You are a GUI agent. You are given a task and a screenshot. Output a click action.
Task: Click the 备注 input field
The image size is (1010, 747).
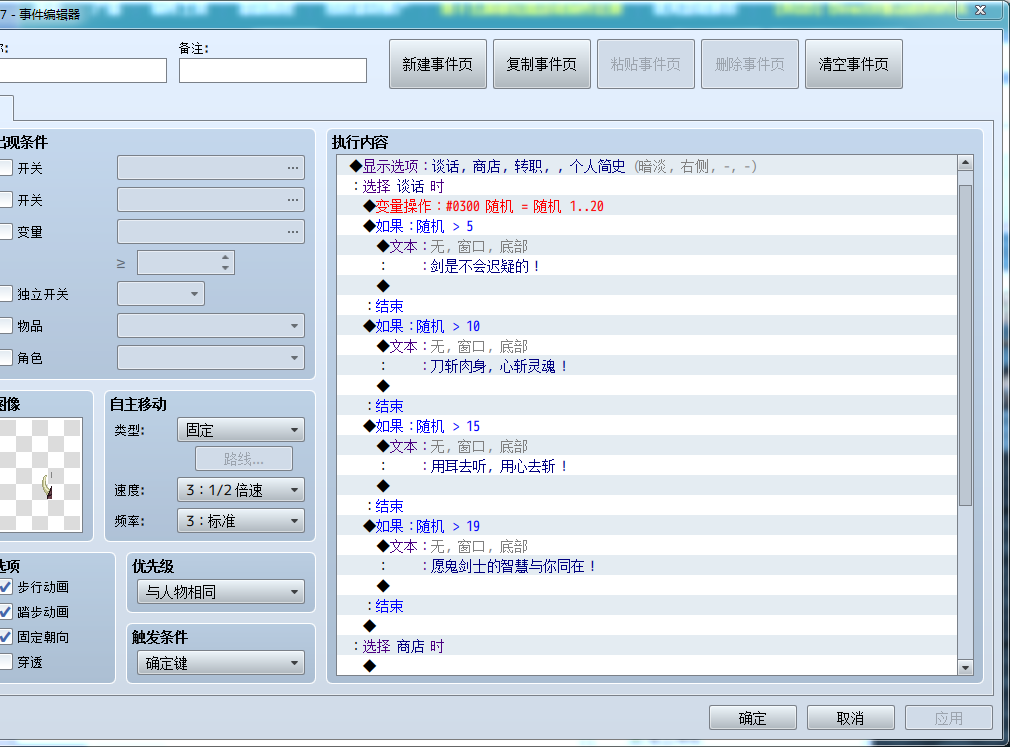[273, 70]
